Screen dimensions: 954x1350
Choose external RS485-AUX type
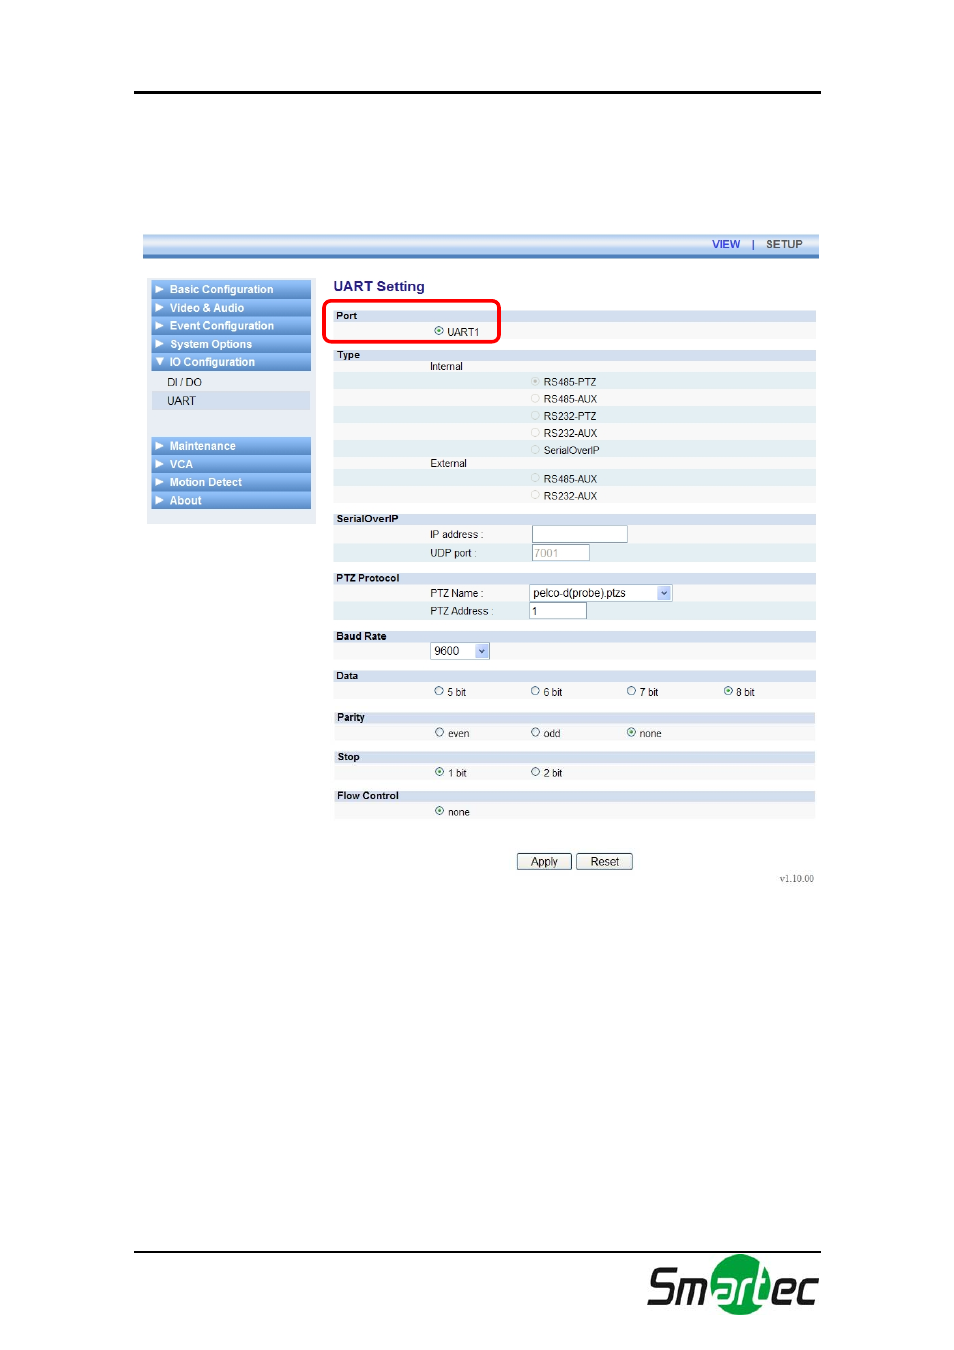coord(535,479)
